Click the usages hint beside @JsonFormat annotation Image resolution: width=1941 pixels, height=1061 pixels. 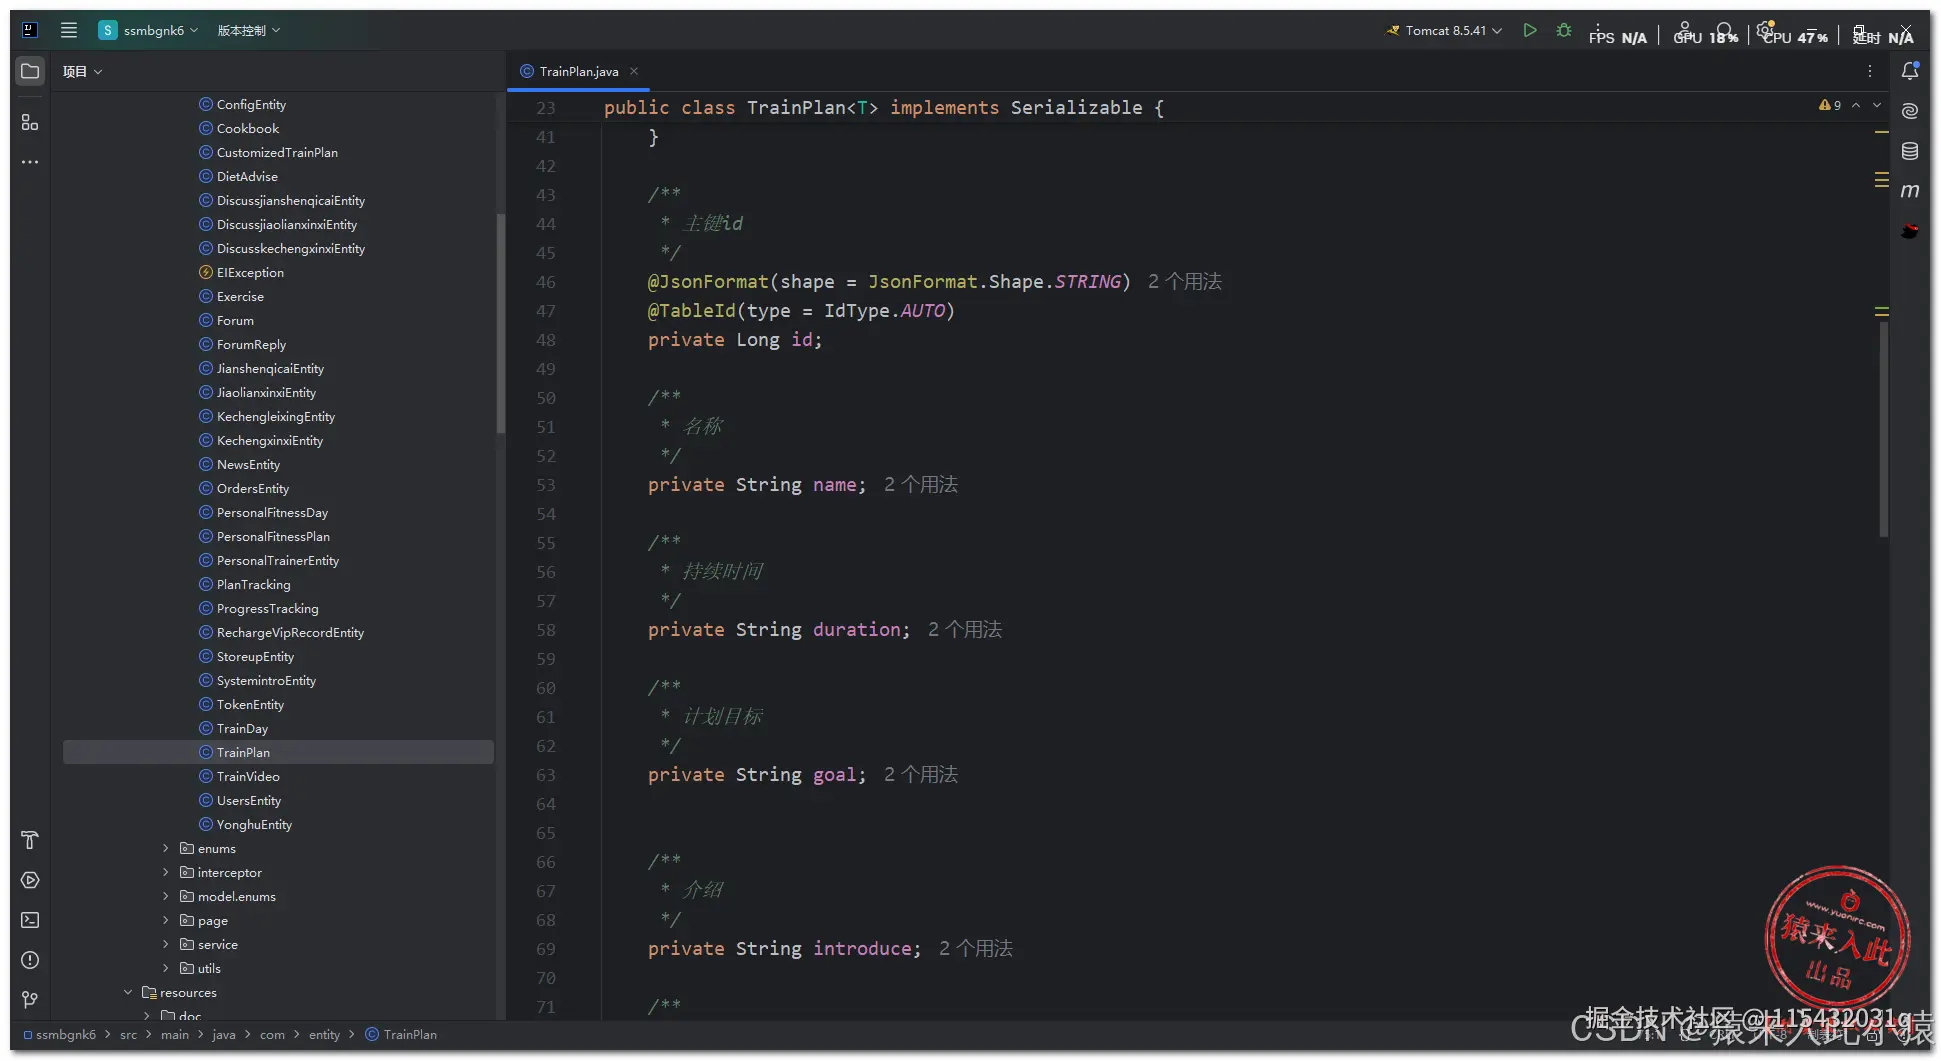(1185, 281)
